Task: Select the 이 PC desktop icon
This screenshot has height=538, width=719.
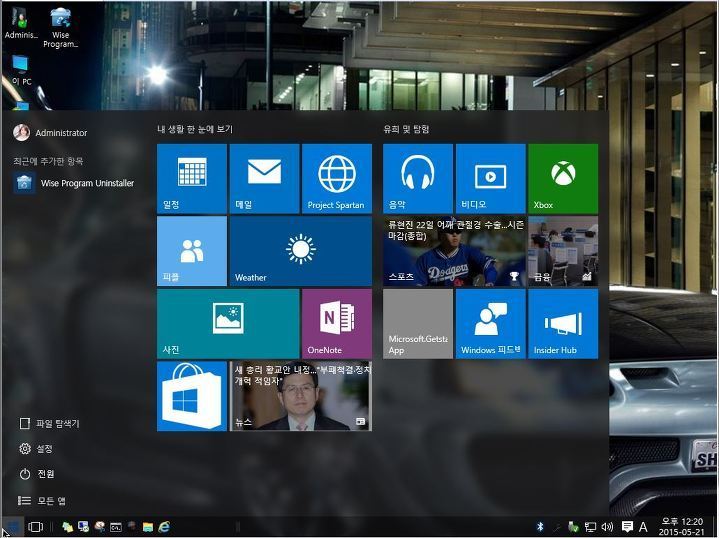Action: (21, 70)
